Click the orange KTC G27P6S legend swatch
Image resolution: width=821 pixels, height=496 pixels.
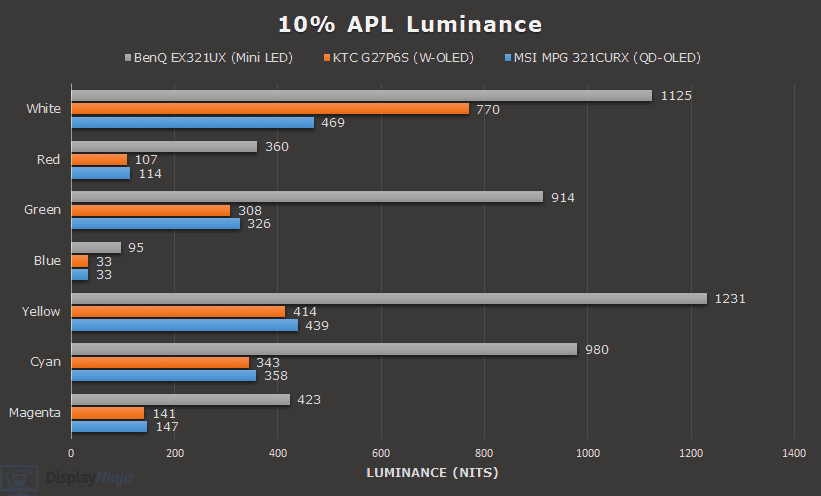point(327,58)
